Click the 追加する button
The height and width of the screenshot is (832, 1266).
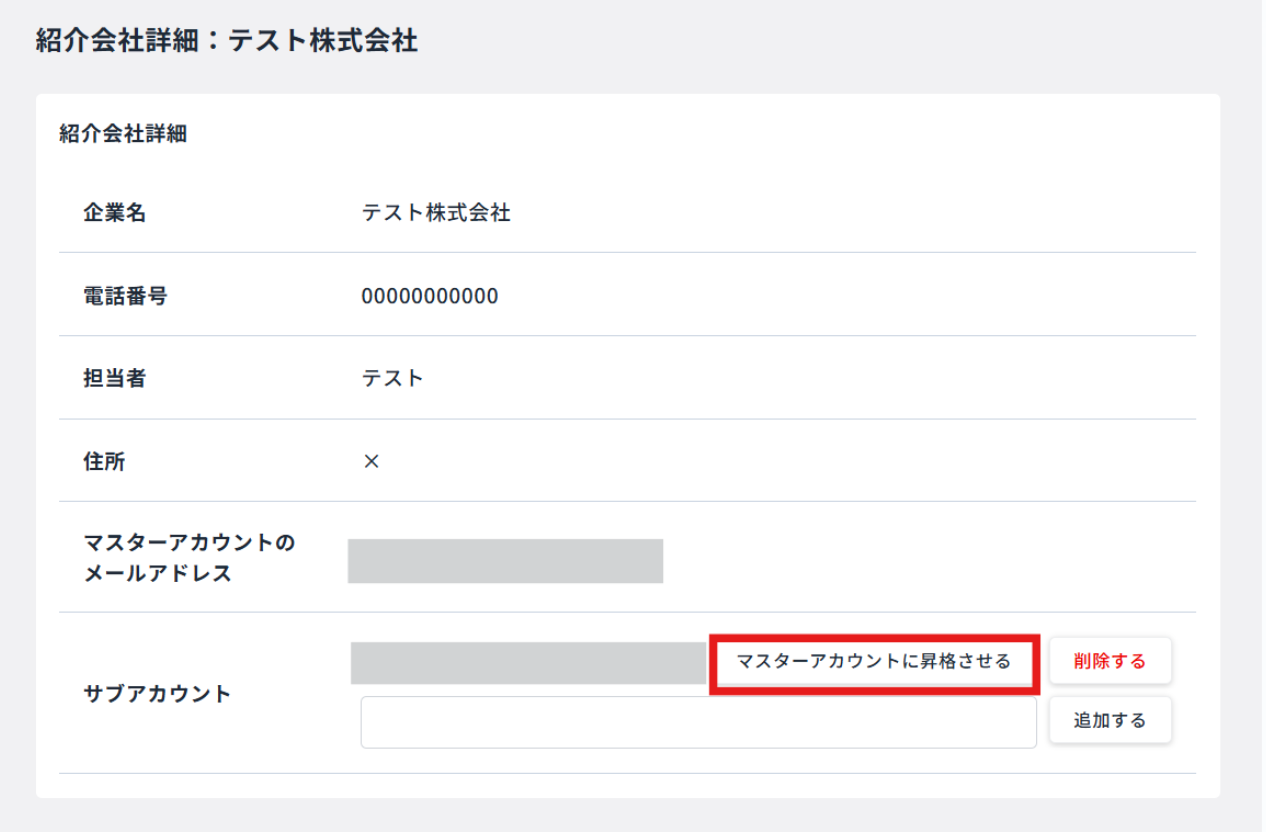(x=1110, y=719)
